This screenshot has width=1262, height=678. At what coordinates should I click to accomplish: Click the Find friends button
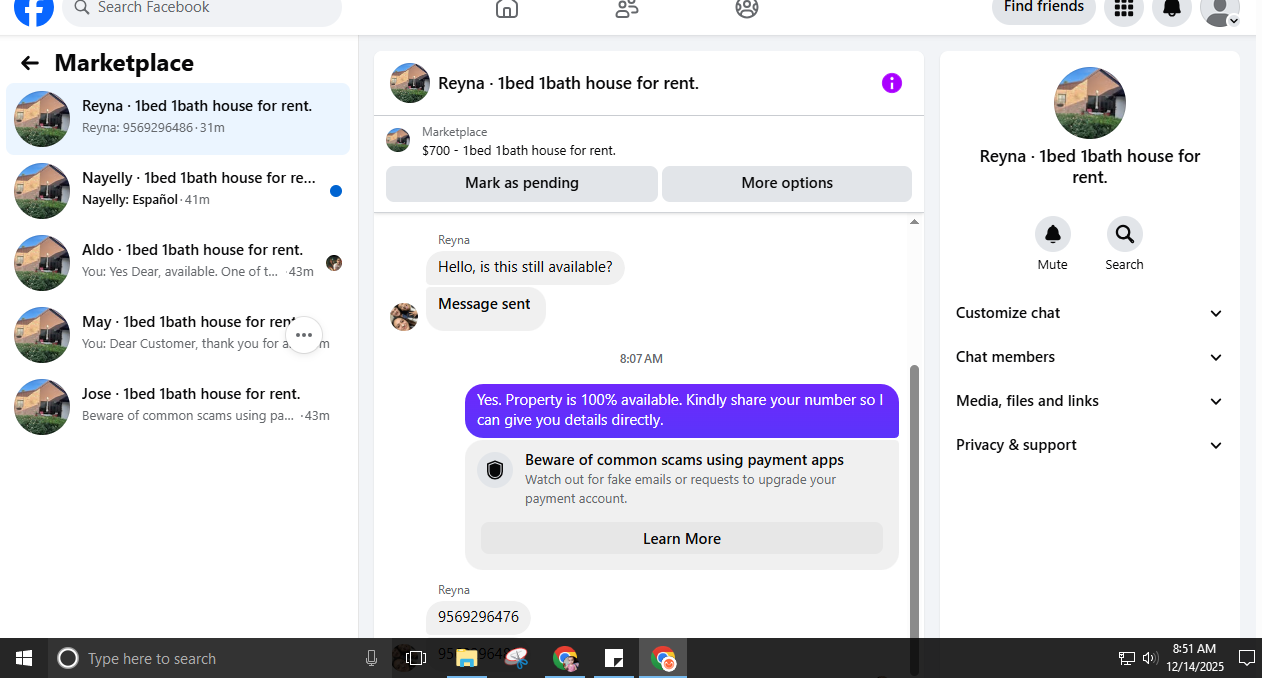coord(1044,8)
